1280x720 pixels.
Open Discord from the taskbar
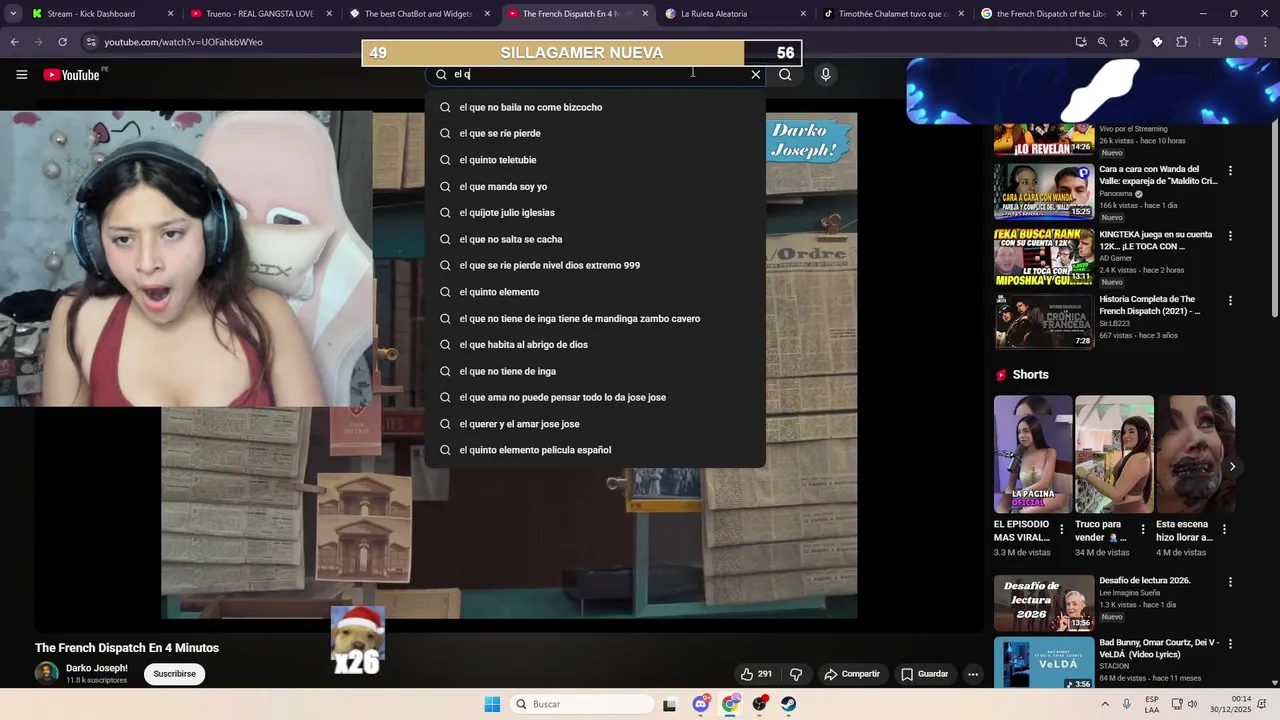(x=700, y=704)
